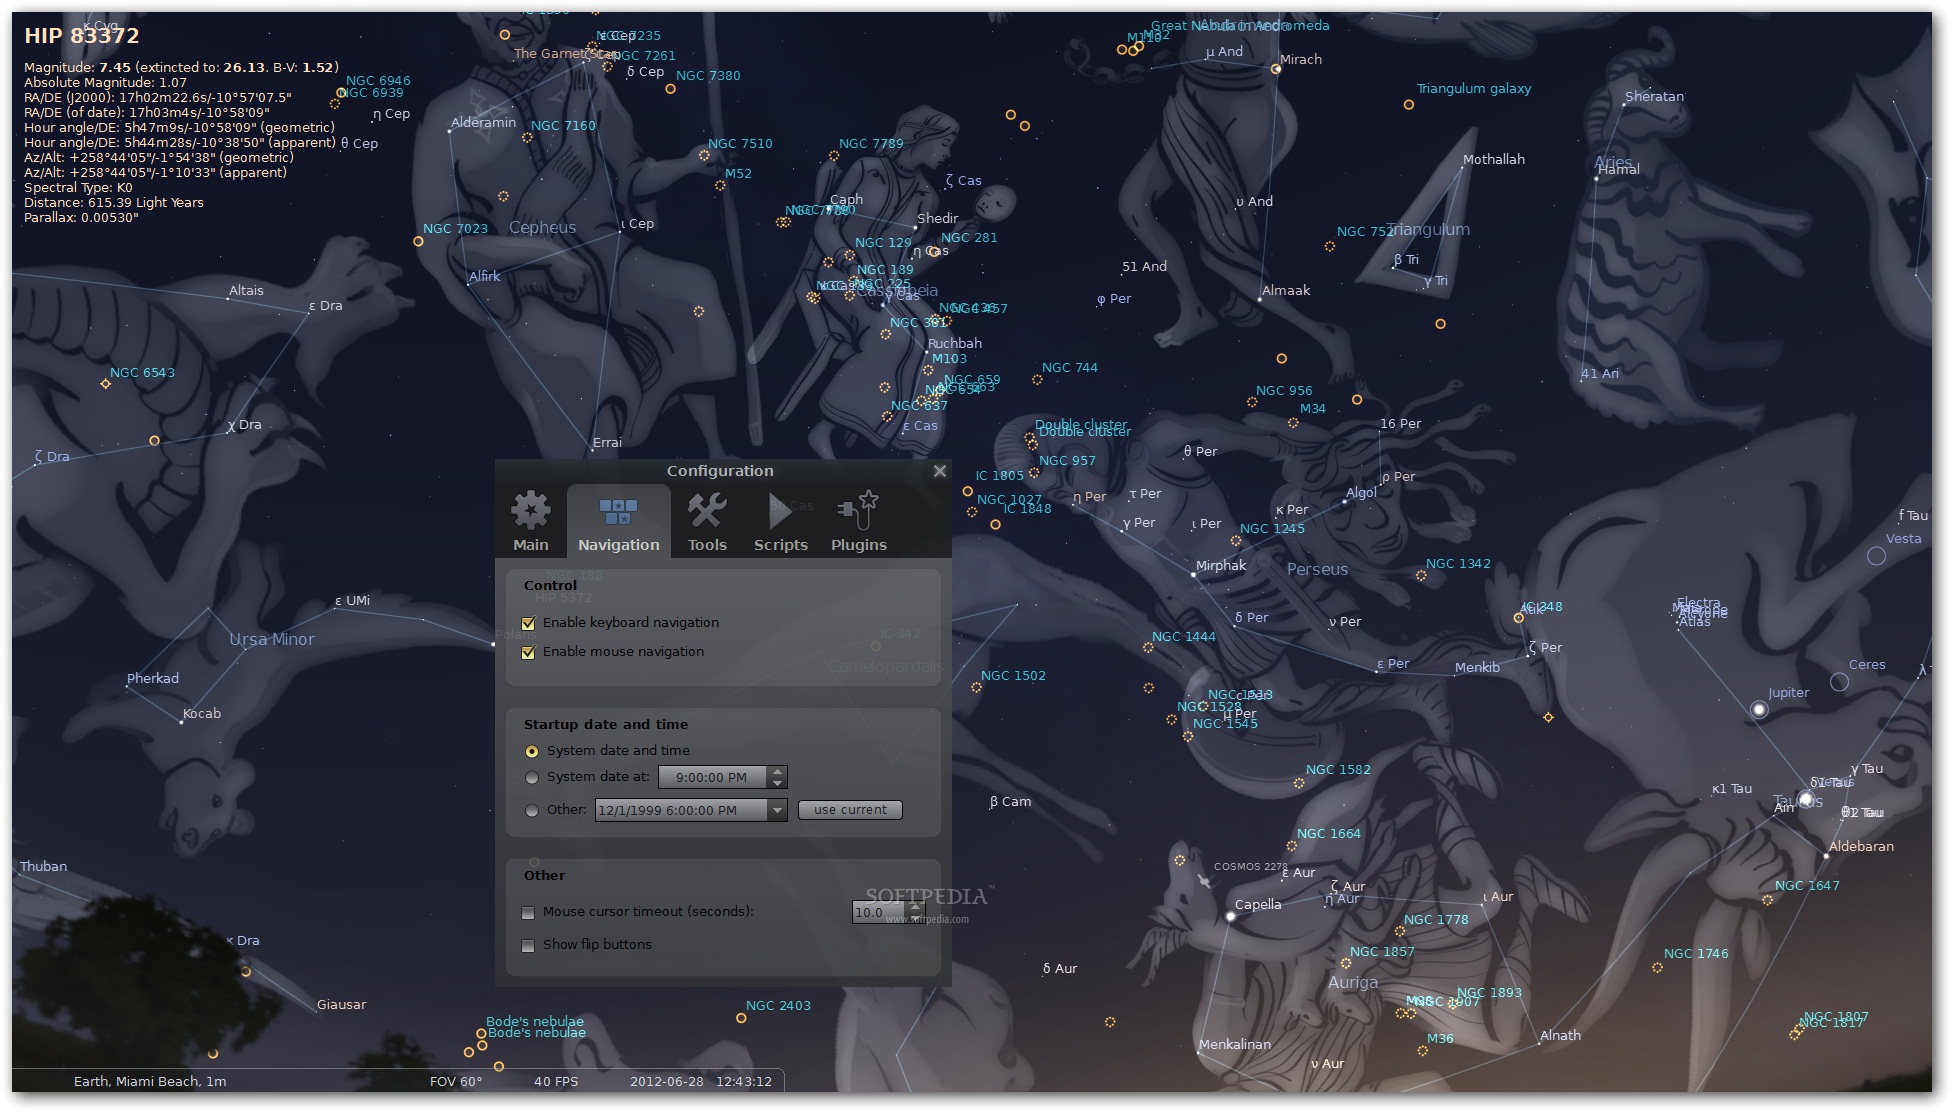Switch to the Tools tab
The width and height of the screenshot is (1952, 1112).
[x=707, y=520]
